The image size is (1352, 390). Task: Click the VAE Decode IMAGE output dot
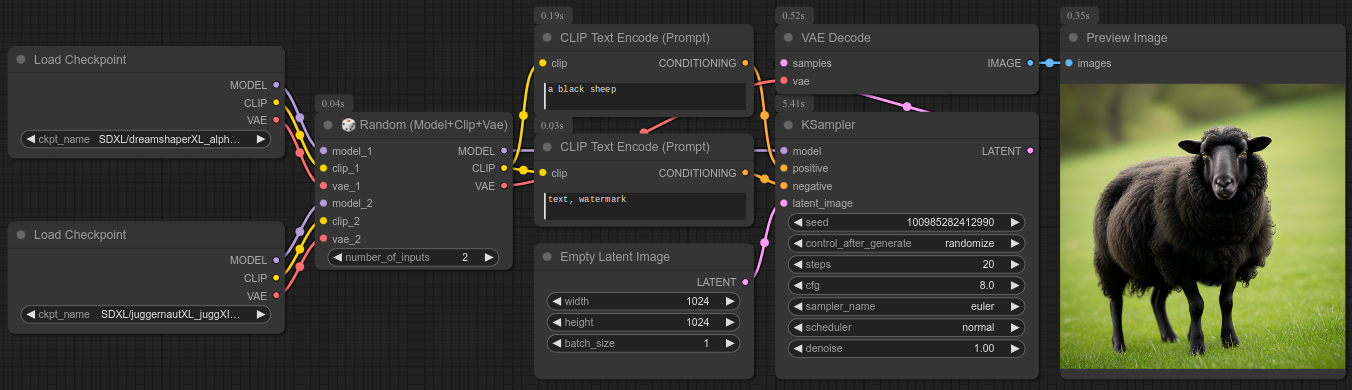coord(1031,63)
